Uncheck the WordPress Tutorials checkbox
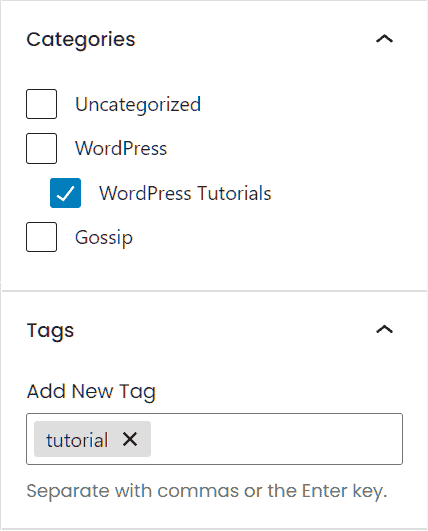The image size is (428, 531). [65, 193]
